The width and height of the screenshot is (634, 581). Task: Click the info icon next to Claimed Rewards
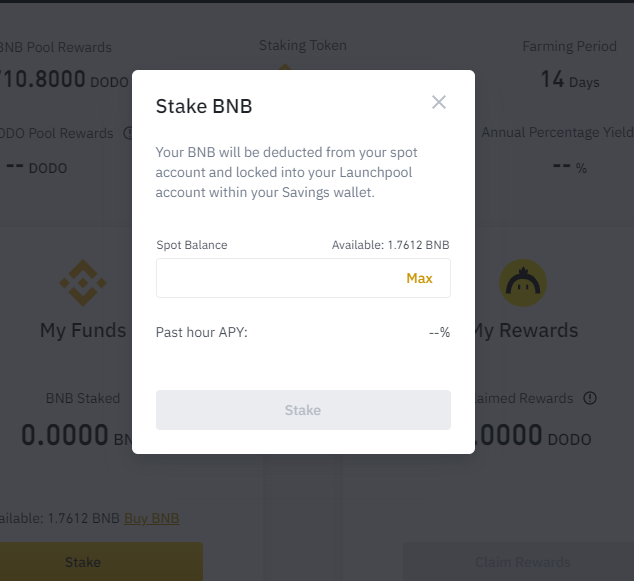click(x=590, y=398)
